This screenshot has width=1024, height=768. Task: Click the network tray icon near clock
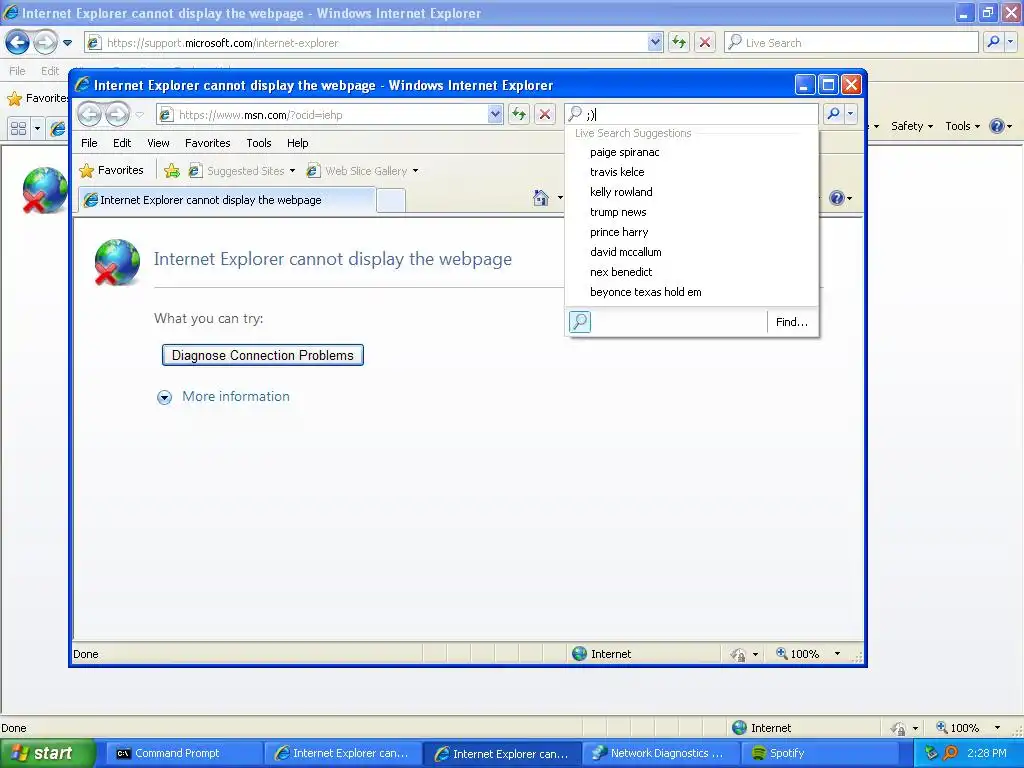(x=931, y=754)
